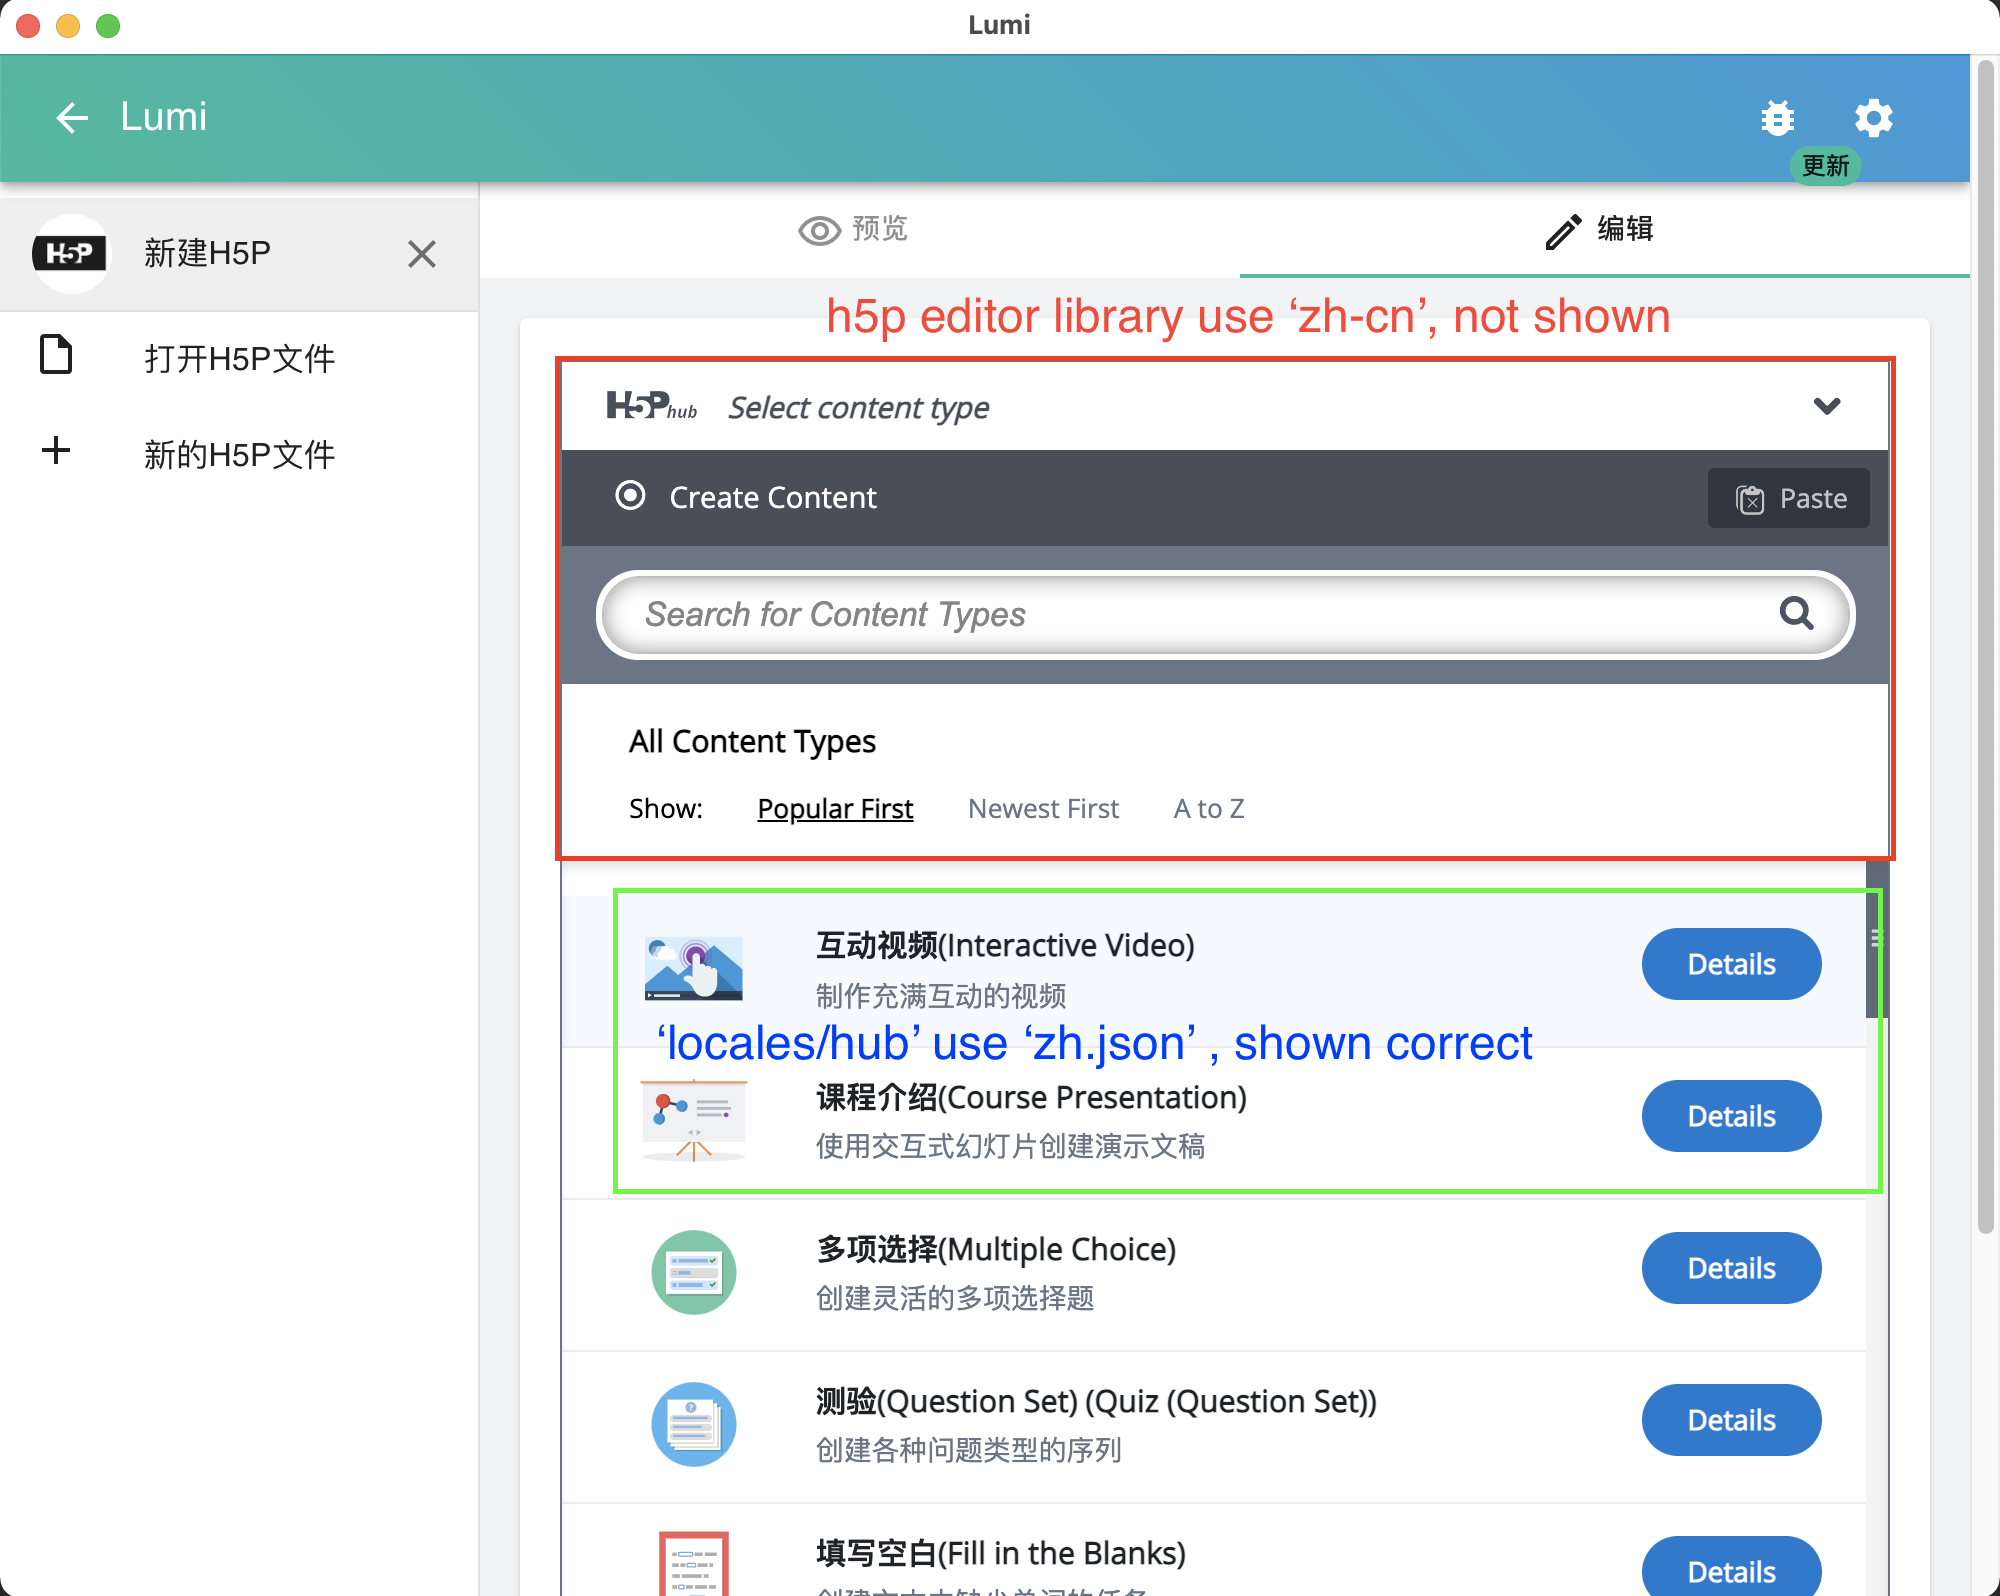The height and width of the screenshot is (1596, 2000).
Task: Select the Interactive Video content icon
Action: (x=694, y=968)
